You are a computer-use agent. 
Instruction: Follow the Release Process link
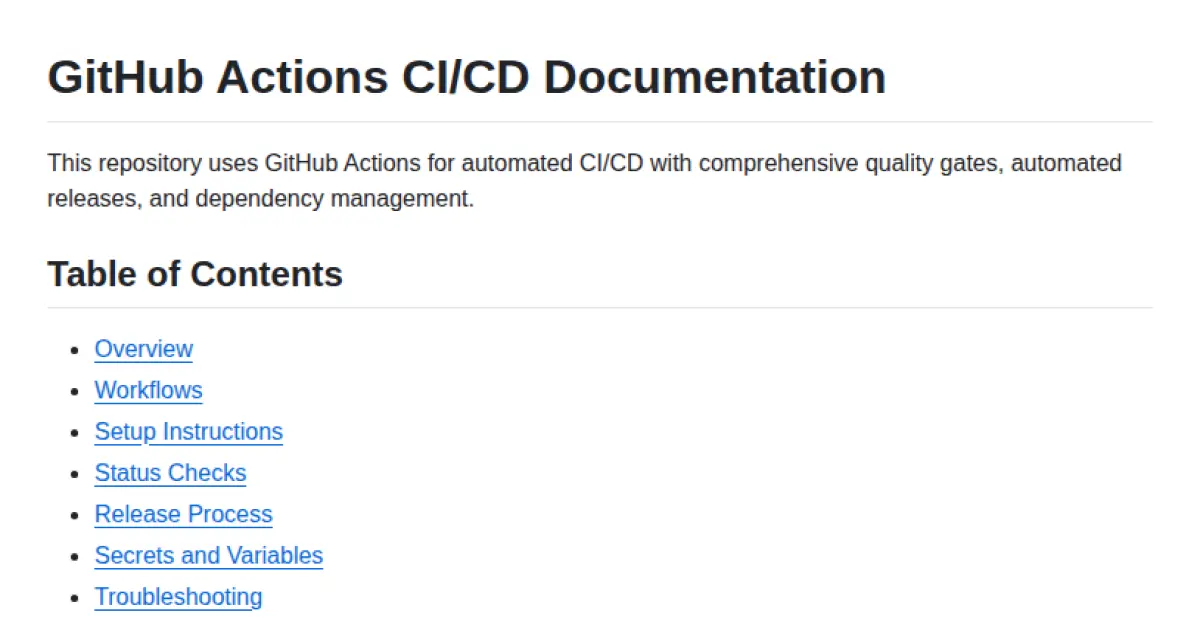(x=183, y=514)
